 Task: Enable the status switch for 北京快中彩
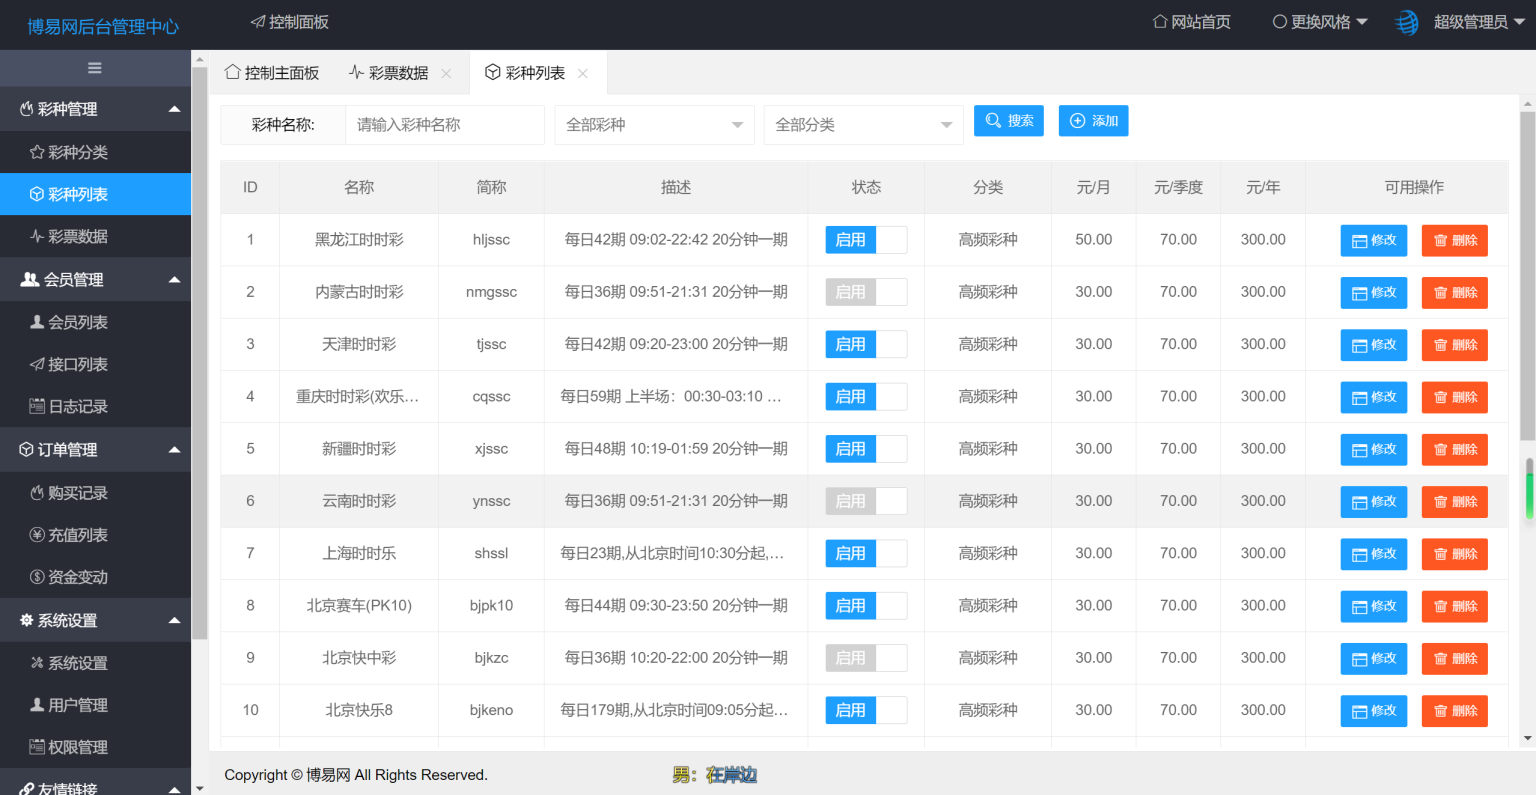point(866,658)
